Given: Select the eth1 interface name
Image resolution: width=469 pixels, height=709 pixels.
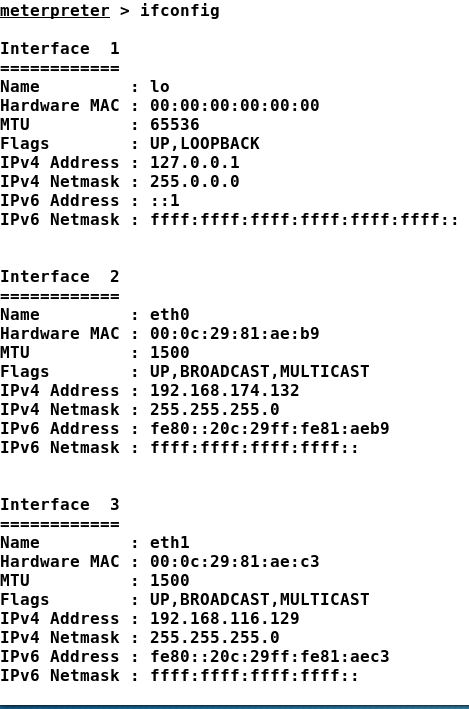Looking at the screenshot, I should tap(170, 542).
